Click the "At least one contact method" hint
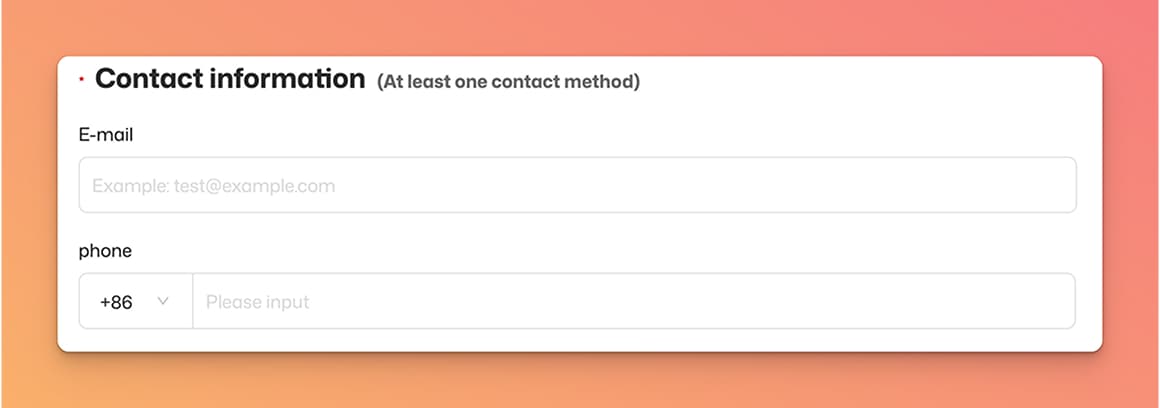The width and height of the screenshot is (1160, 408). (508, 82)
